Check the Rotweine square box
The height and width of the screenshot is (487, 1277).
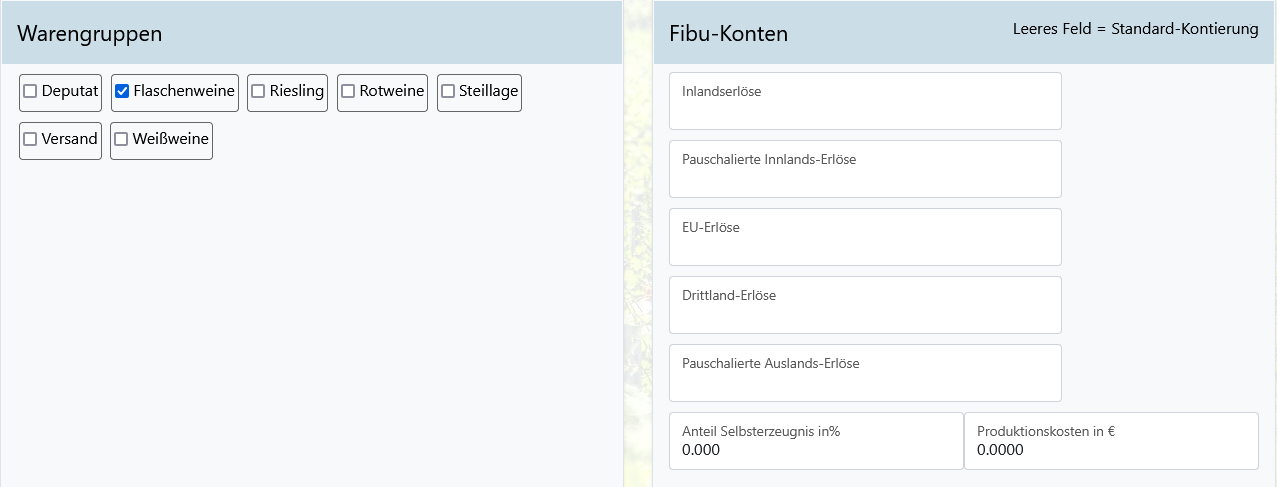point(348,91)
